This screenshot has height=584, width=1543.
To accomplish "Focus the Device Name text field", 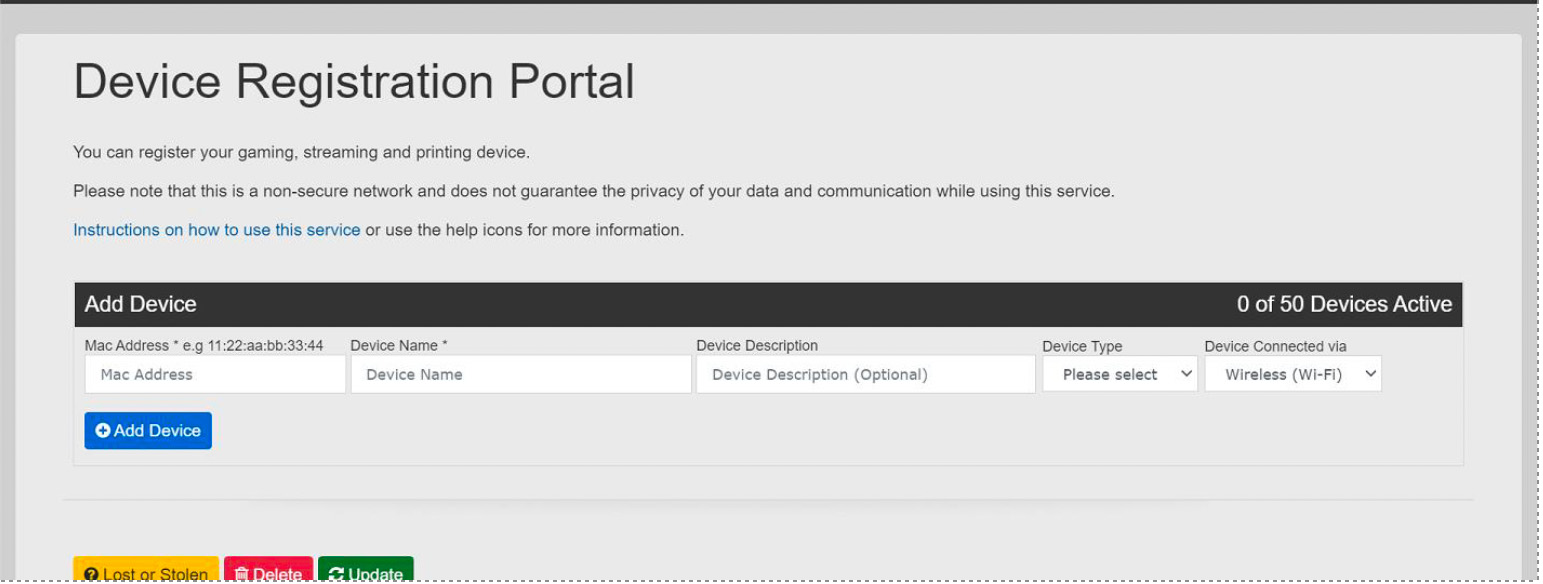I will [520, 373].
